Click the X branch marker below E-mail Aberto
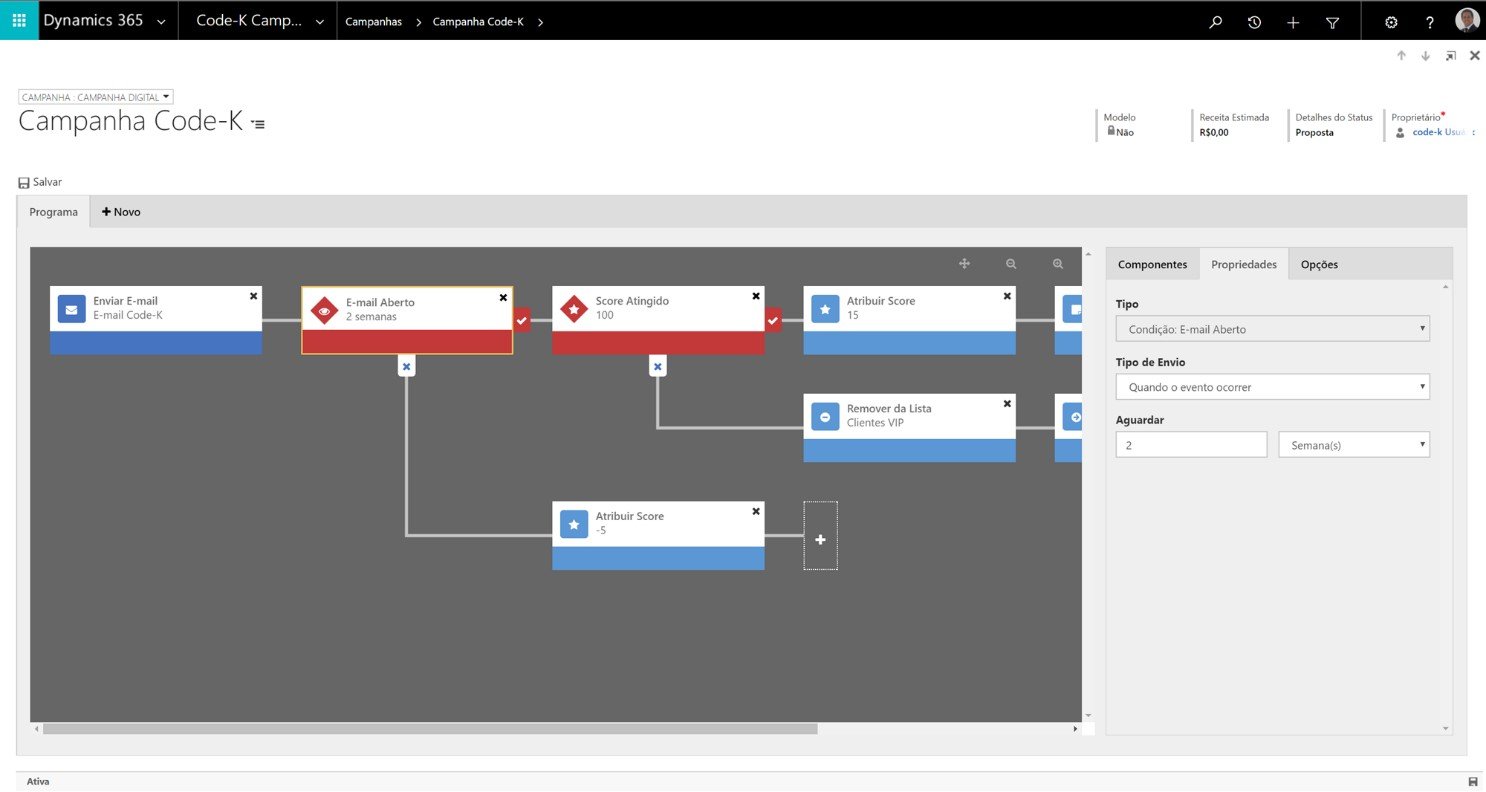This screenshot has width=1486, height=792. pos(406,367)
